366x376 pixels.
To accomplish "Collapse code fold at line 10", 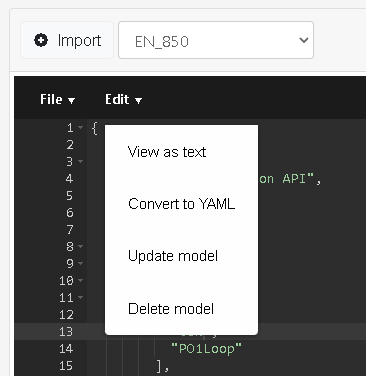I will tap(81, 280).
